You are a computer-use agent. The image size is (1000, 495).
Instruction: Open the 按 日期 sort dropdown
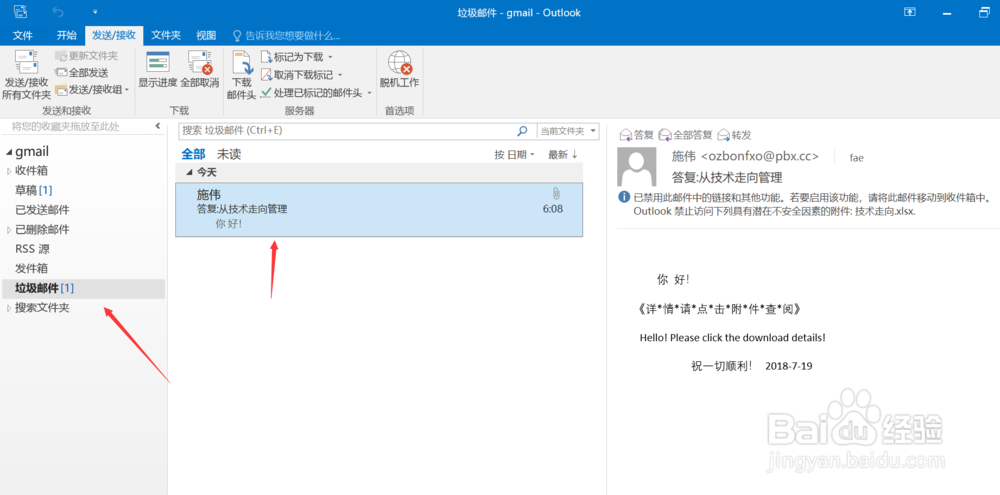(514, 154)
